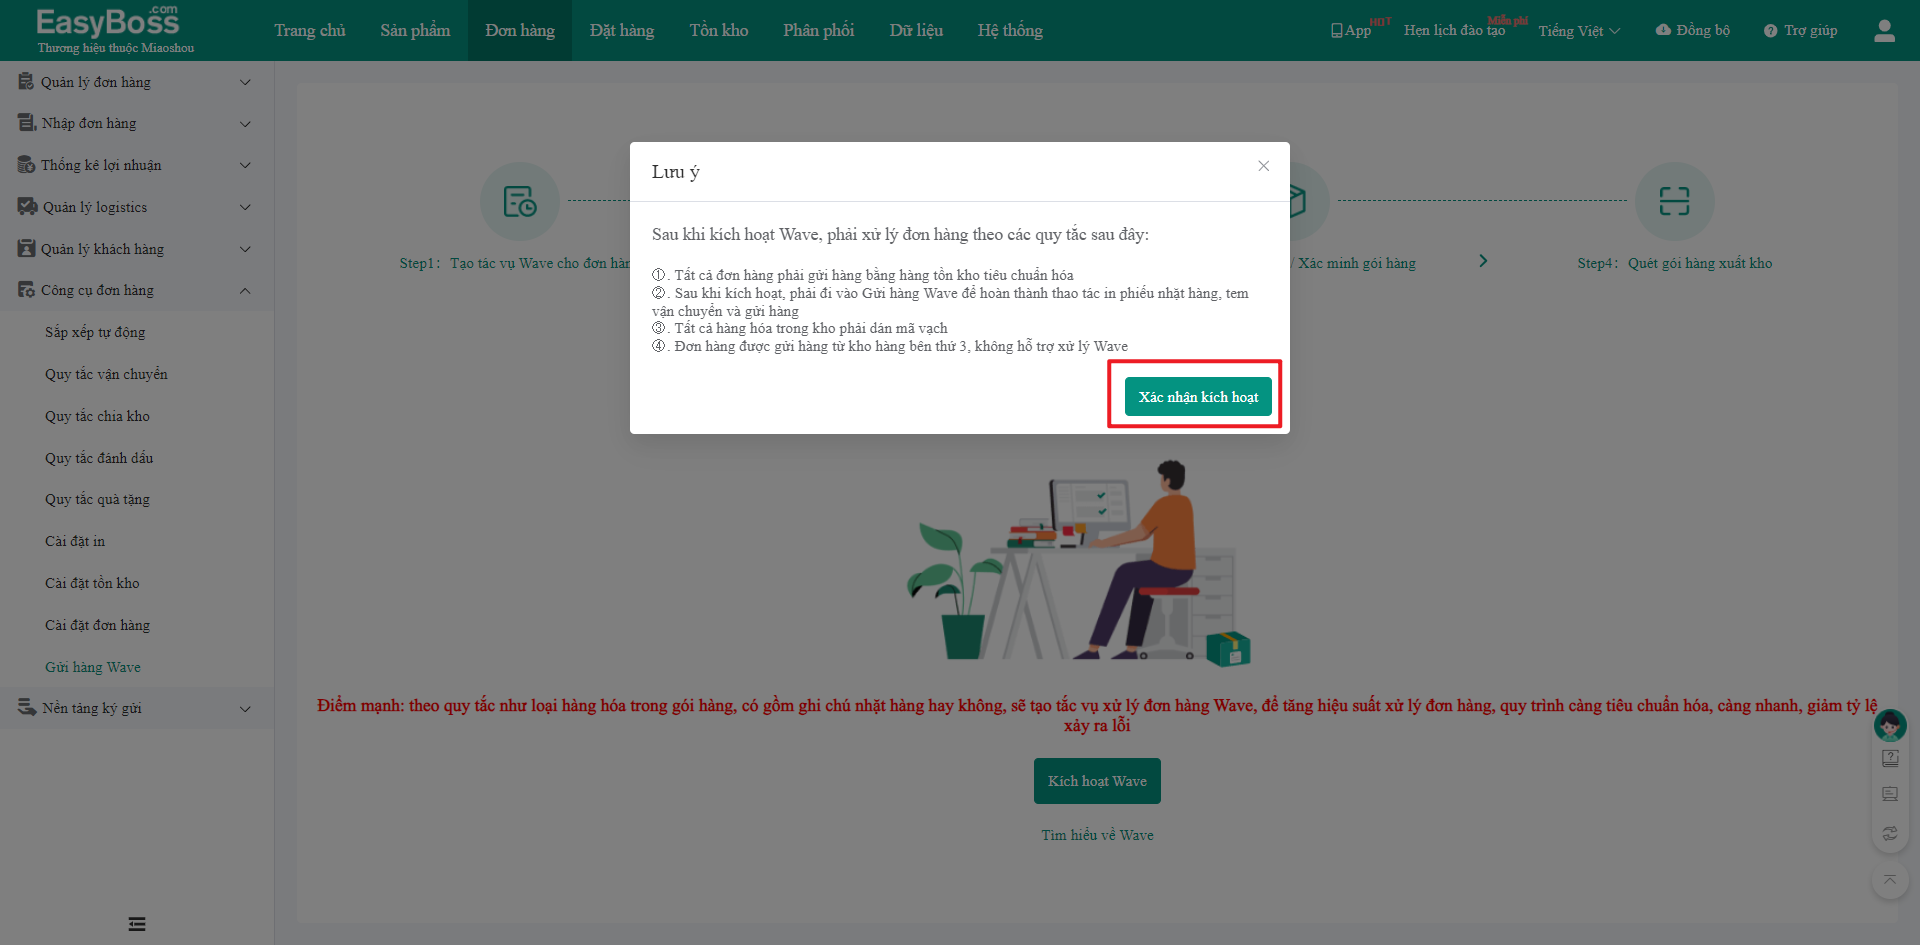
Task: Click Step4 Quét gói hàng xuất kho text
Action: pyautogui.click(x=1675, y=263)
